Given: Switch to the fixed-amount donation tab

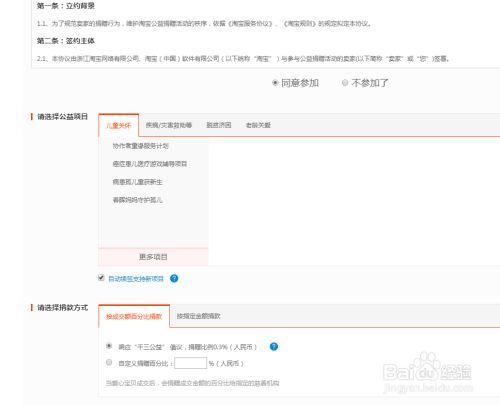Looking at the screenshot, I should pyautogui.click(x=198, y=316).
